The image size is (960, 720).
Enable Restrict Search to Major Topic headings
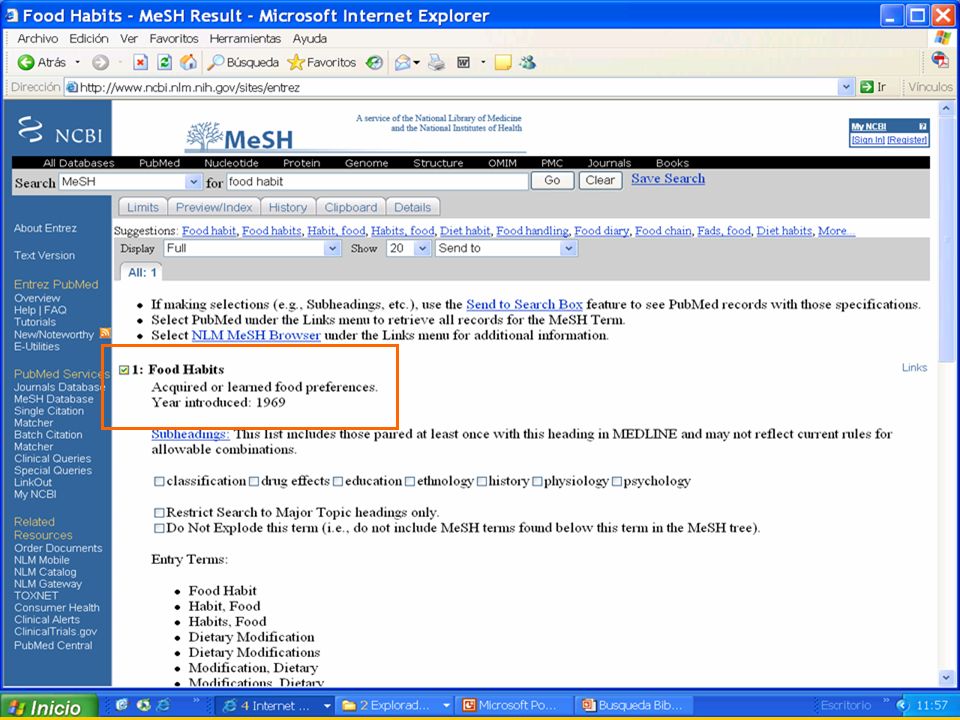159,512
